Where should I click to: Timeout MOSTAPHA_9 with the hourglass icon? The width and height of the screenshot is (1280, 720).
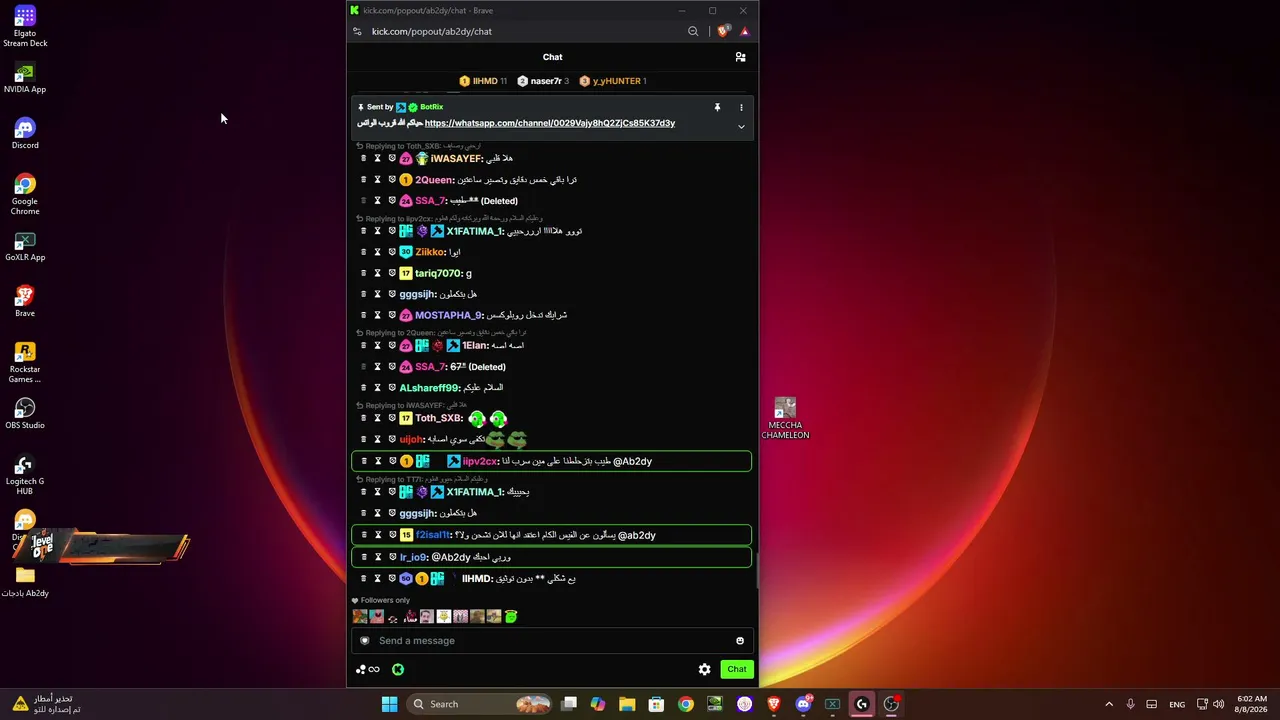pyautogui.click(x=377, y=315)
